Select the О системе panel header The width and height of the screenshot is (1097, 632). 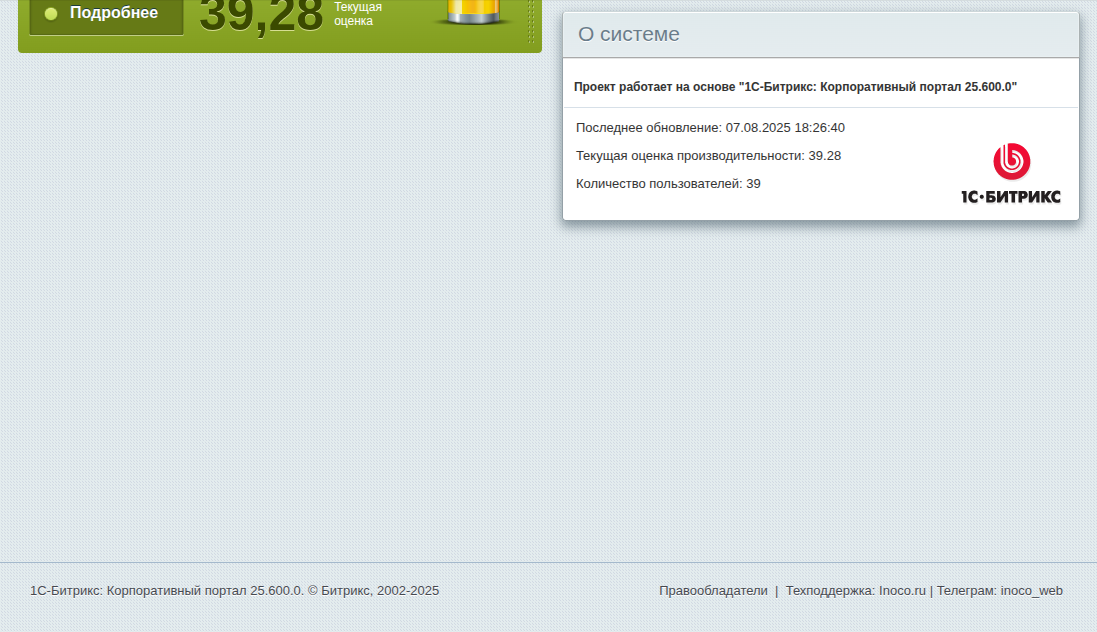click(x=820, y=35)
